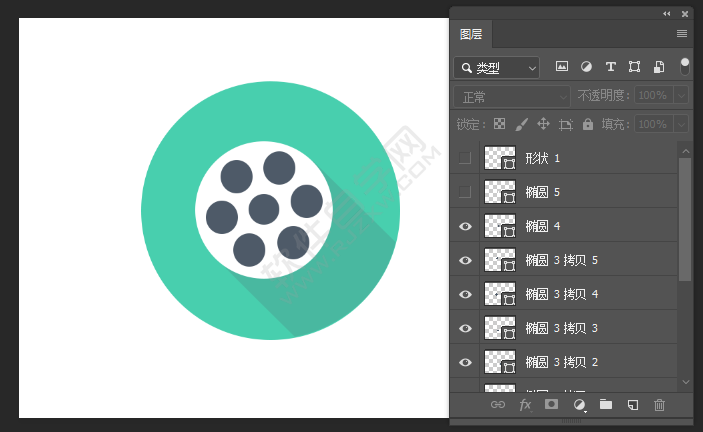The height and width of the screenshot is (432, 703).
Task: Select the 椭圆 5 layer thumbnail
Action: [x=500, y=192]
